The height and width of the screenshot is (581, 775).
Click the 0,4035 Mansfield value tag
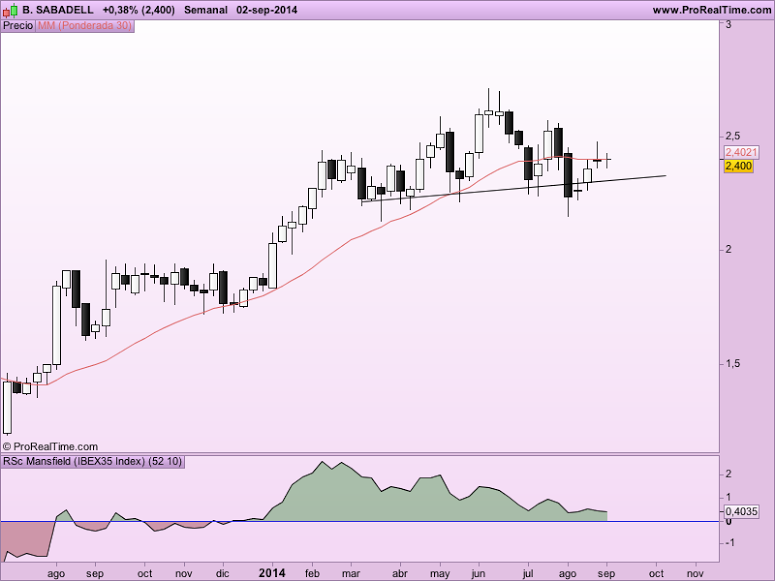[x=741, y=511]
